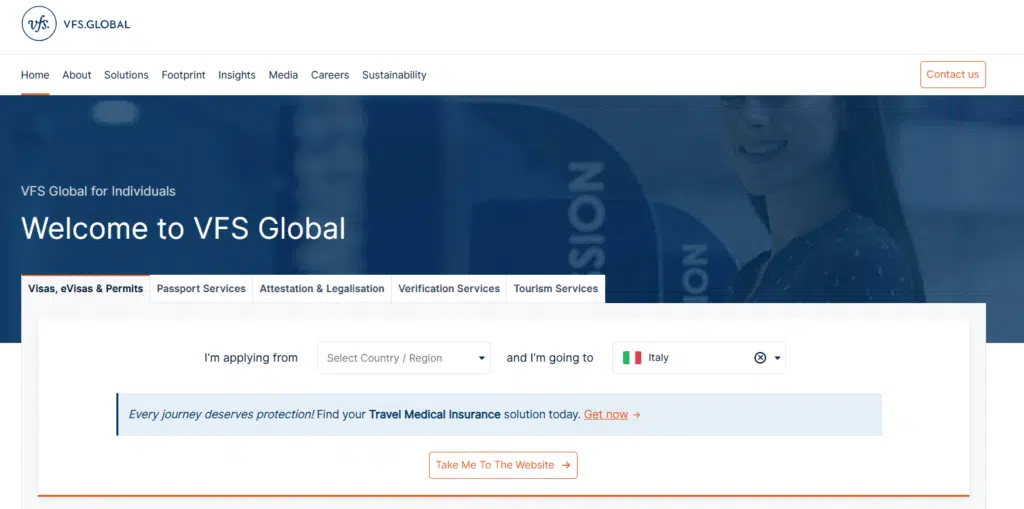This screenshot has width=1024, height=509.
Task: Open the Media menu item
Action: (x=283, y=75)
